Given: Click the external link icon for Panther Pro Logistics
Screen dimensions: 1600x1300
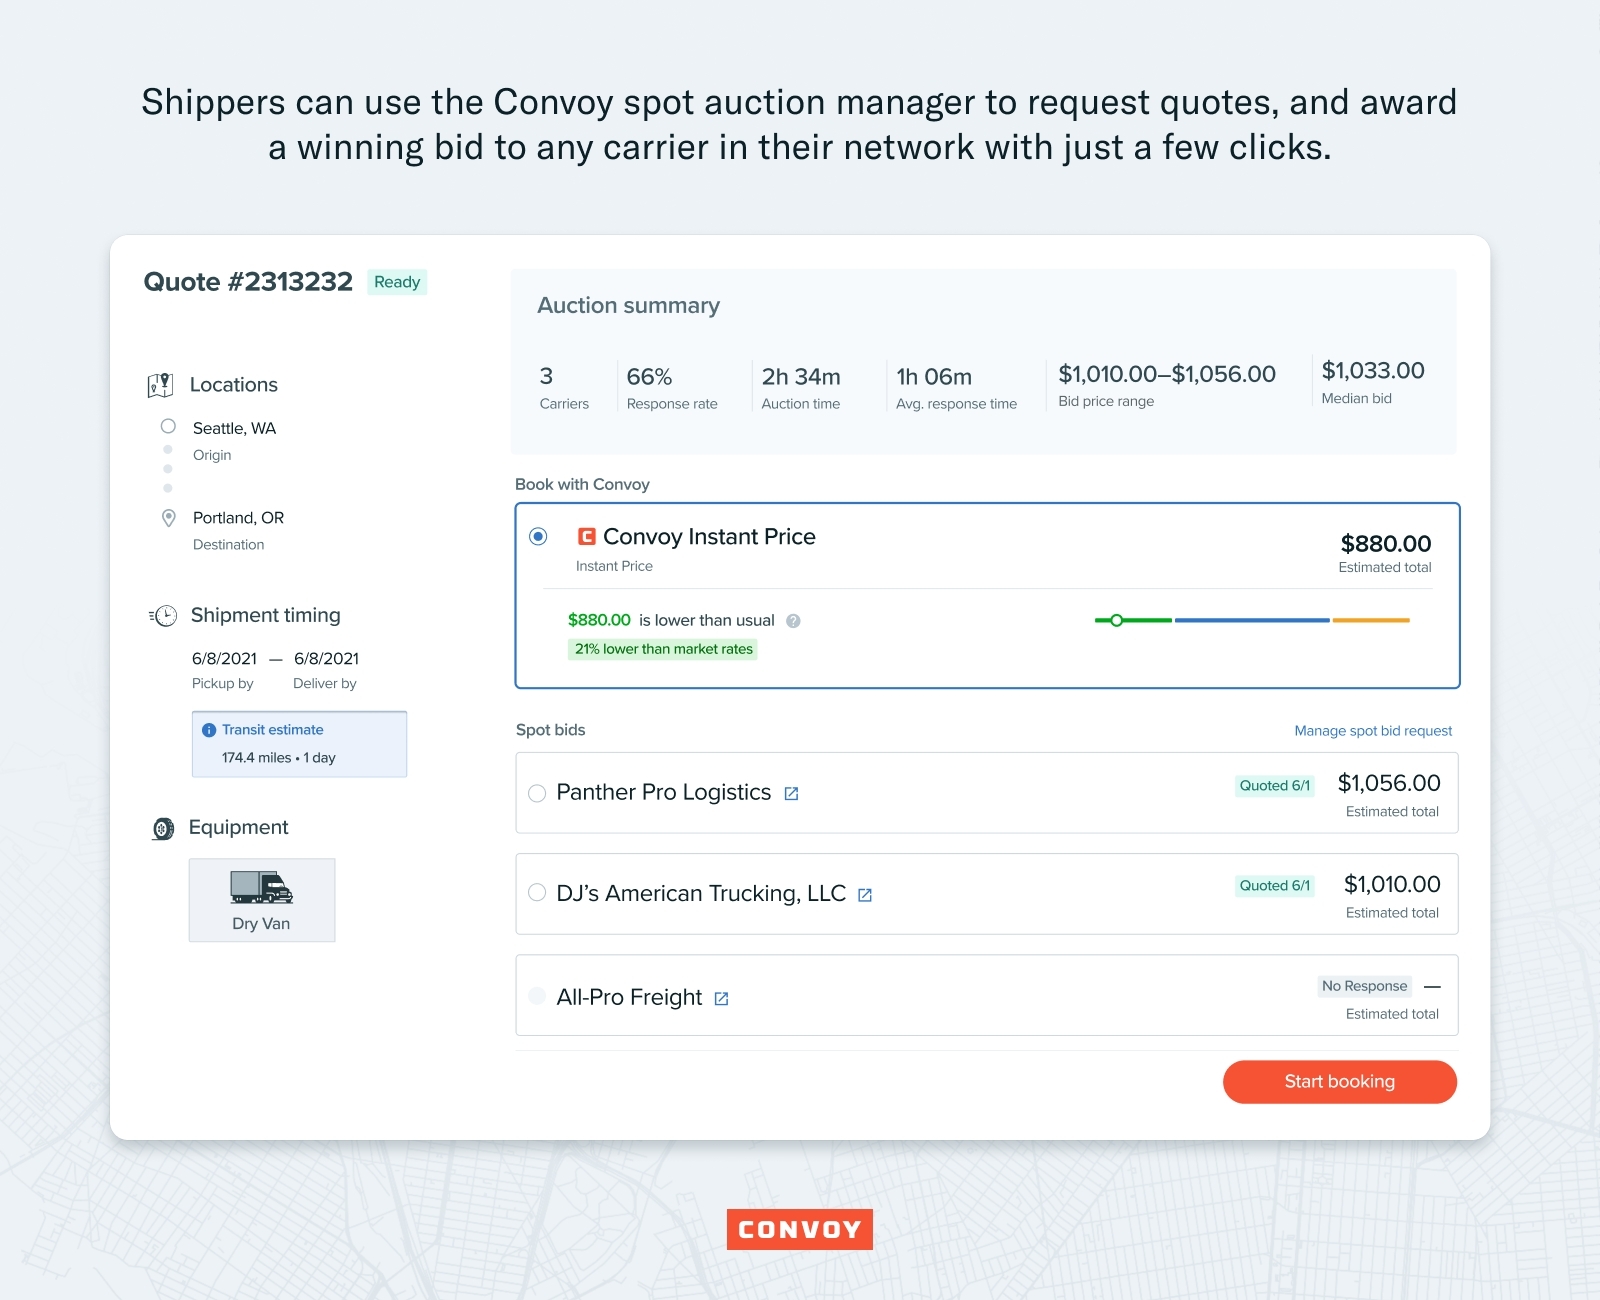Looking at the screenshot, I should (x=792, y=792).
